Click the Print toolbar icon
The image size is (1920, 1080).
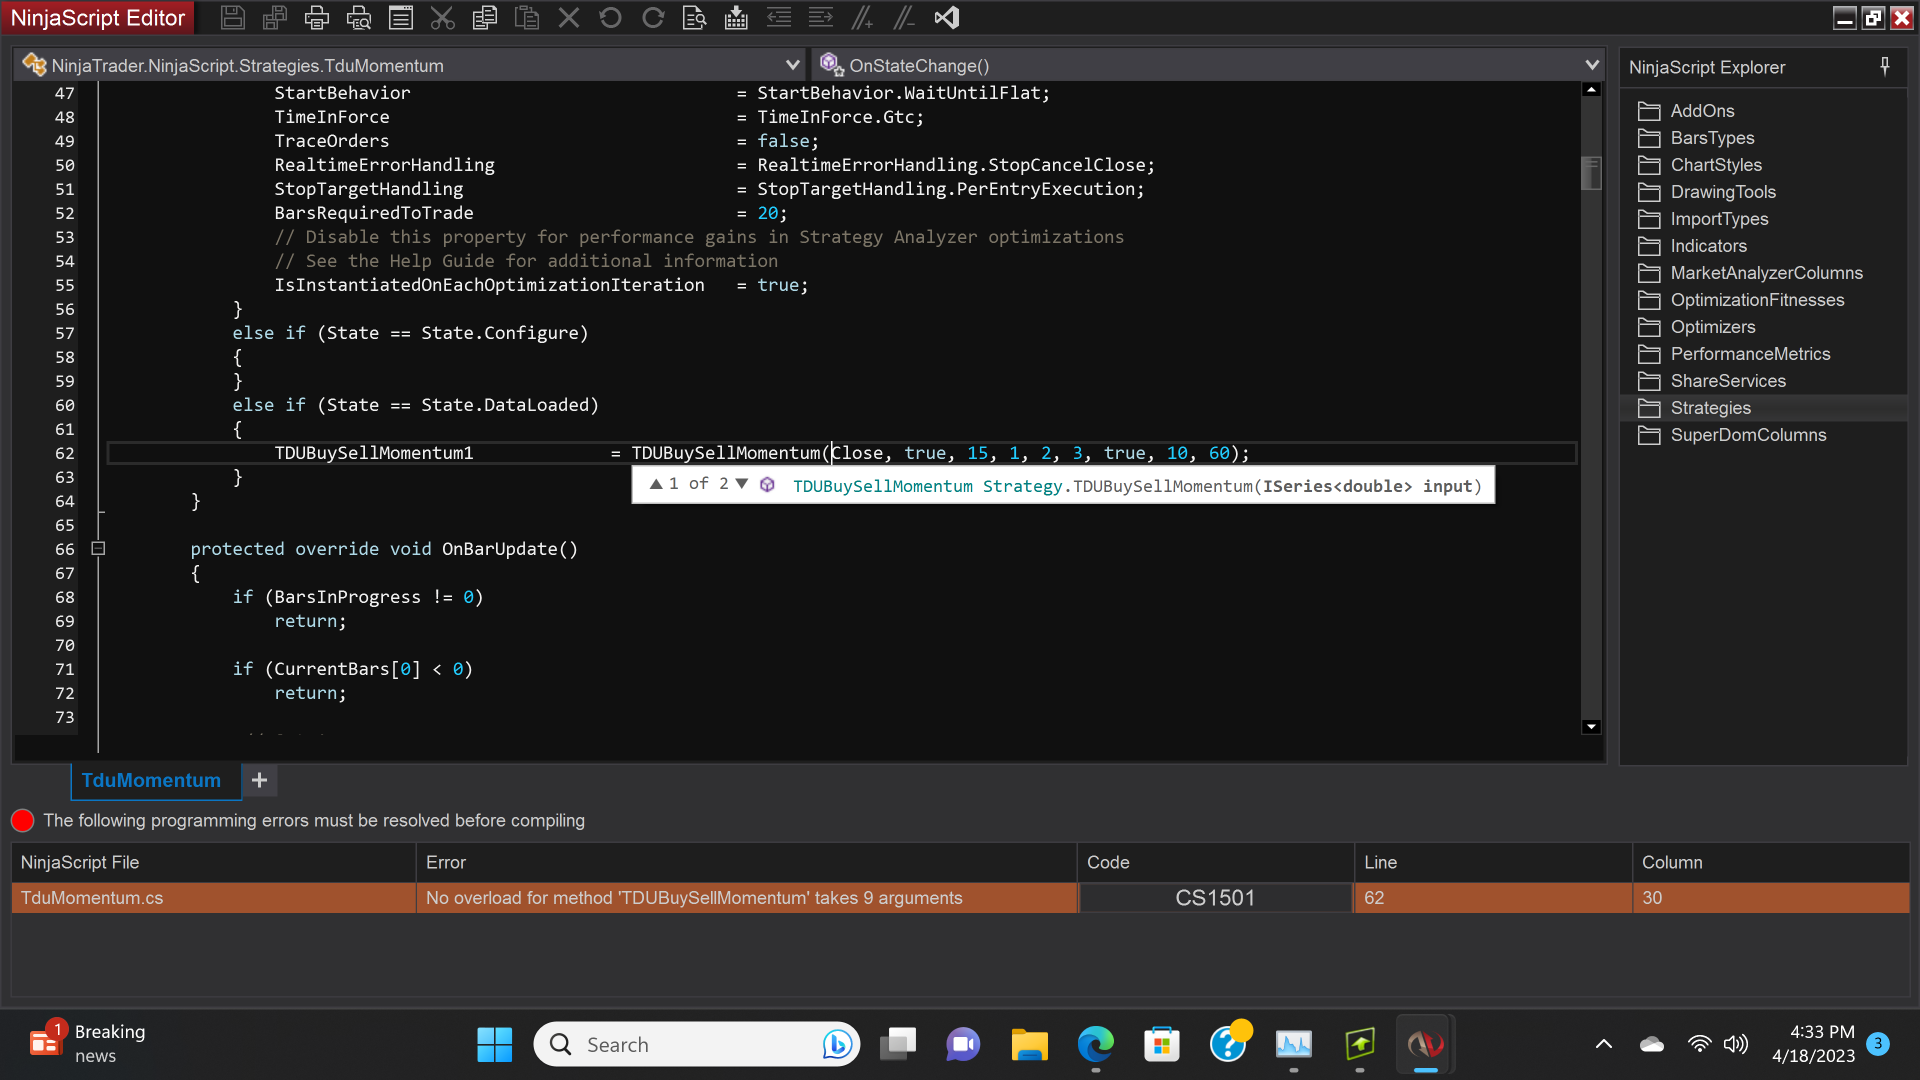click(317, 17)
